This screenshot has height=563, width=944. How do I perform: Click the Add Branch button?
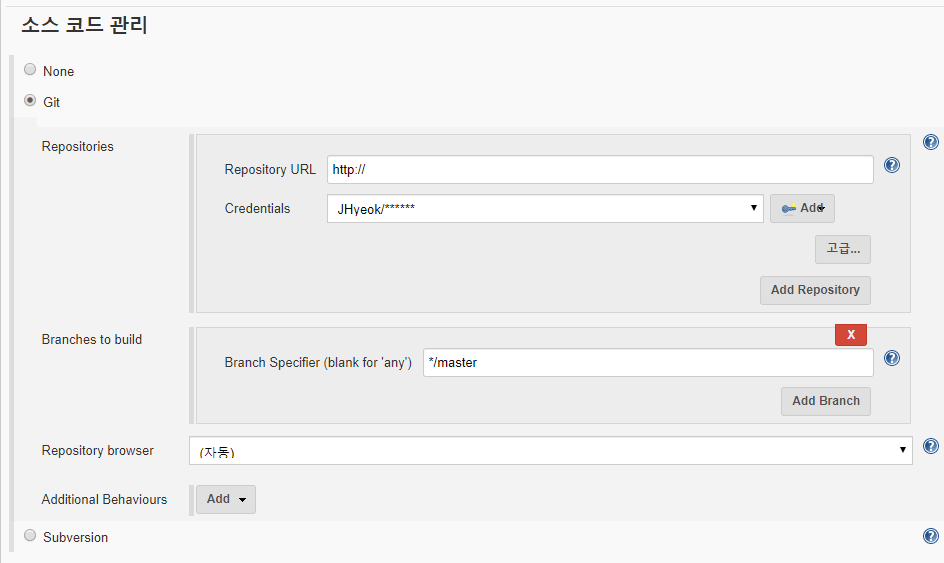click(825, 401)
